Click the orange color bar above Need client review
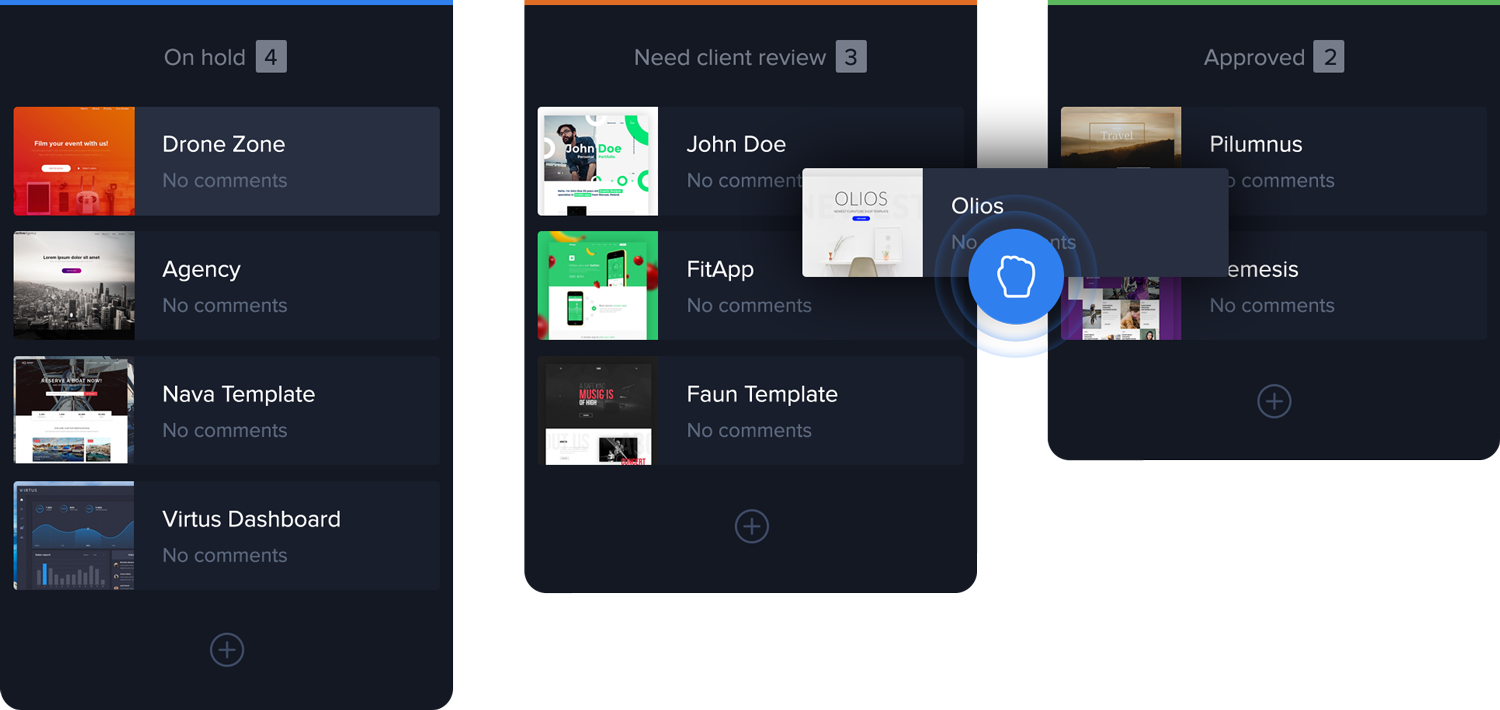This screenshot has width=1500, height=710. click(751, 2)
